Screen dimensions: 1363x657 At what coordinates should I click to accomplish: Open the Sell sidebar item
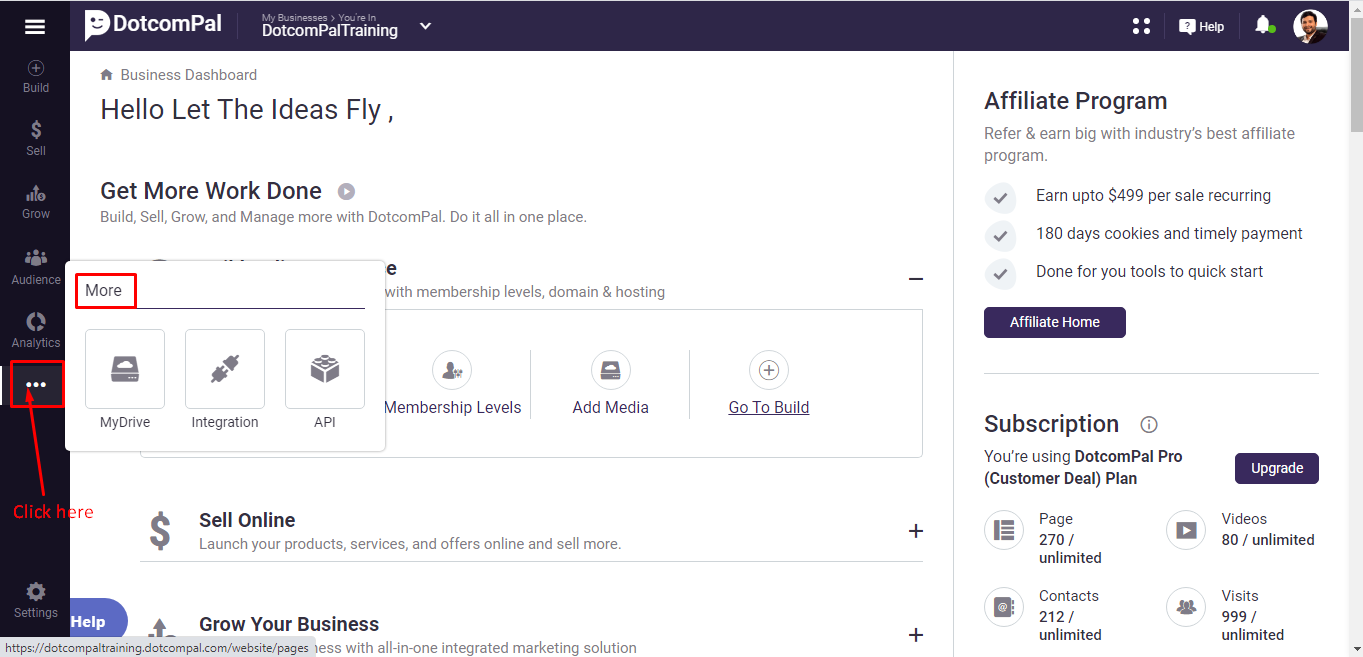point(36,139)
